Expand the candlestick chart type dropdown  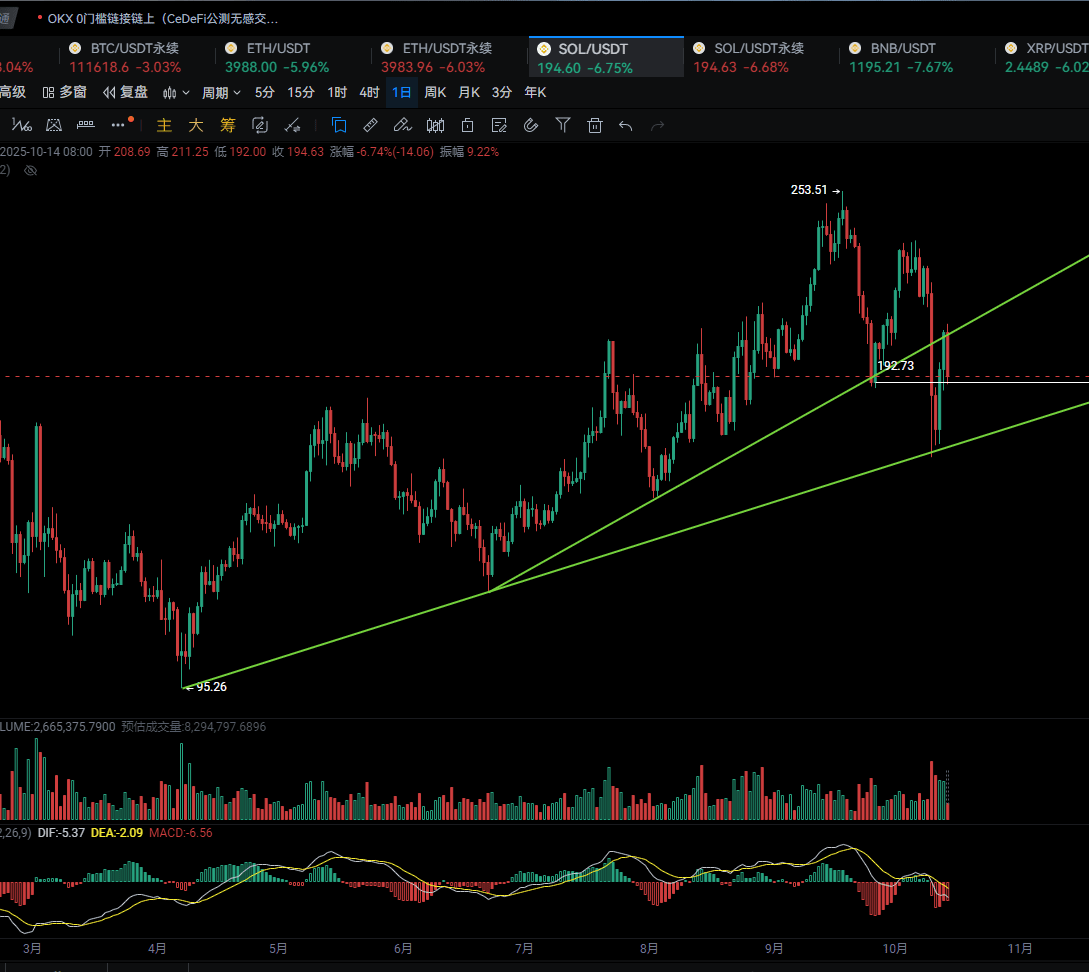[176, 93]
